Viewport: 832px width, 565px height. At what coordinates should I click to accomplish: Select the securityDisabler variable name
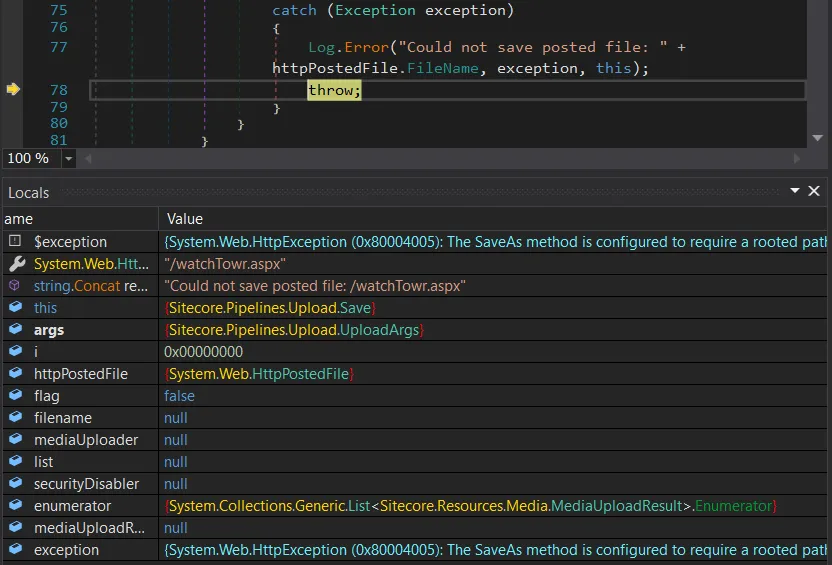pyautogui.click(x=86, y=484)
